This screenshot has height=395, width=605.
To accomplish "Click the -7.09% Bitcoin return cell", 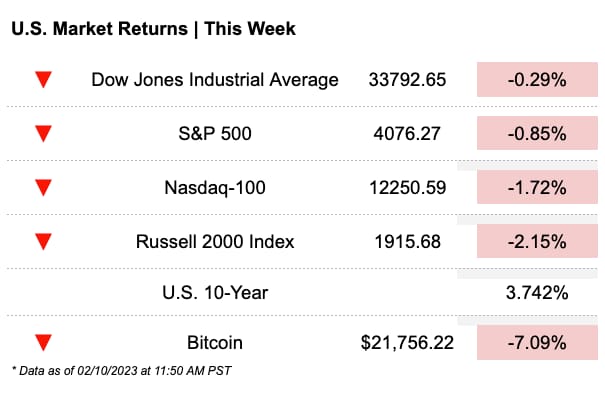I will tap(537, 343).
